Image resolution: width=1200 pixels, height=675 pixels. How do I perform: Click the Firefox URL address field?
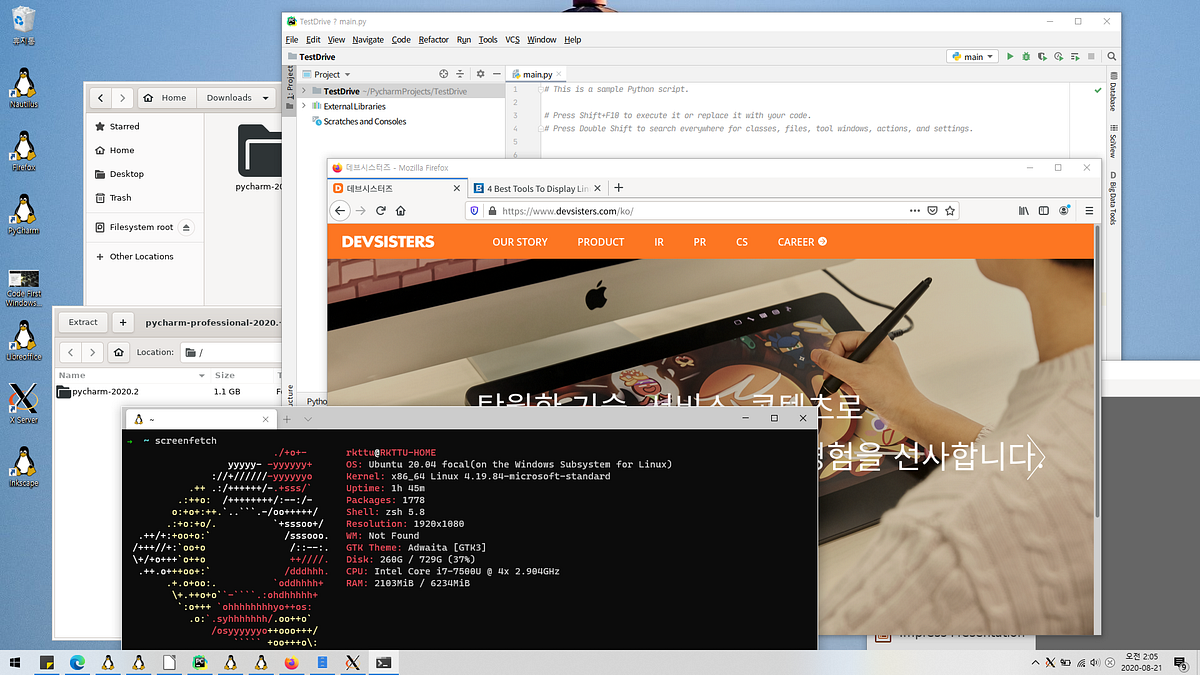click(700, 211)
